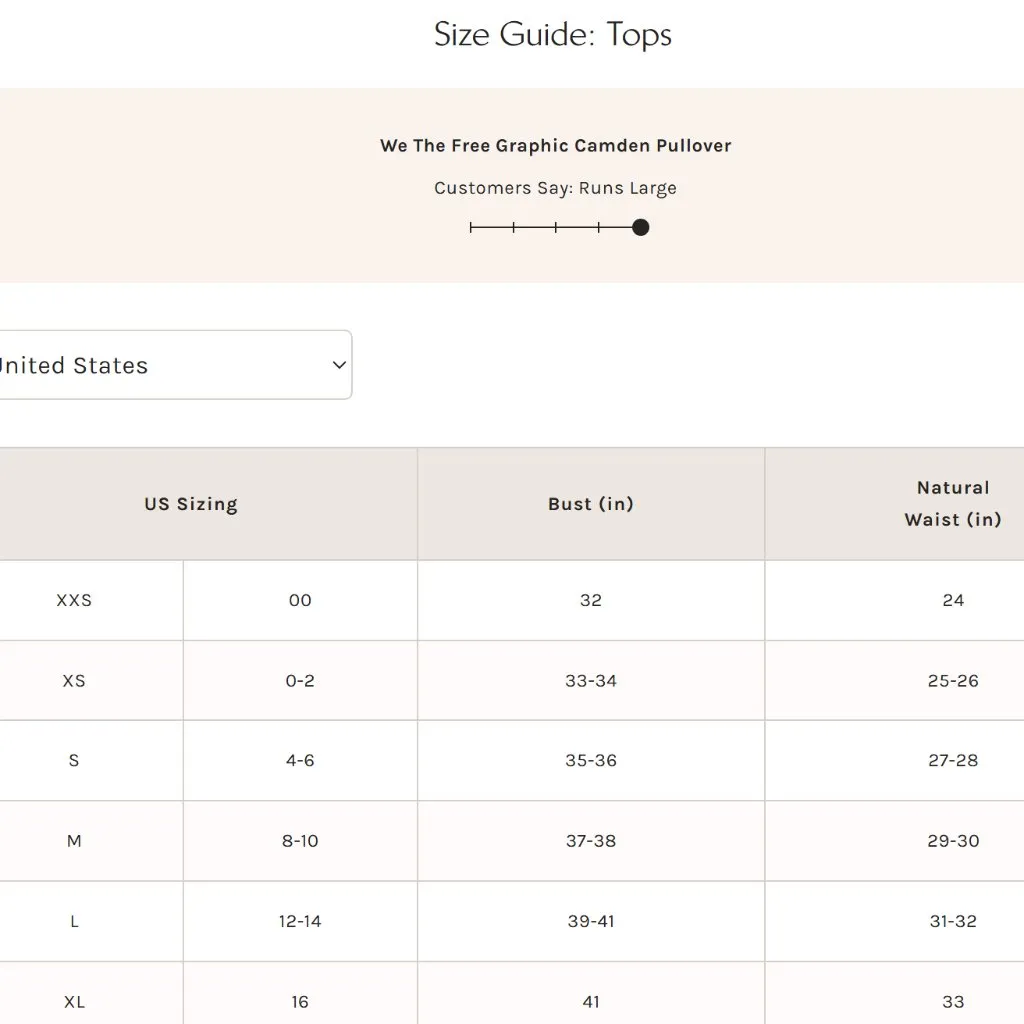Image resolution: width=1024 pixels, height=1024 pixels.
Task: Select the M size row label
Action: coord(74,841)
